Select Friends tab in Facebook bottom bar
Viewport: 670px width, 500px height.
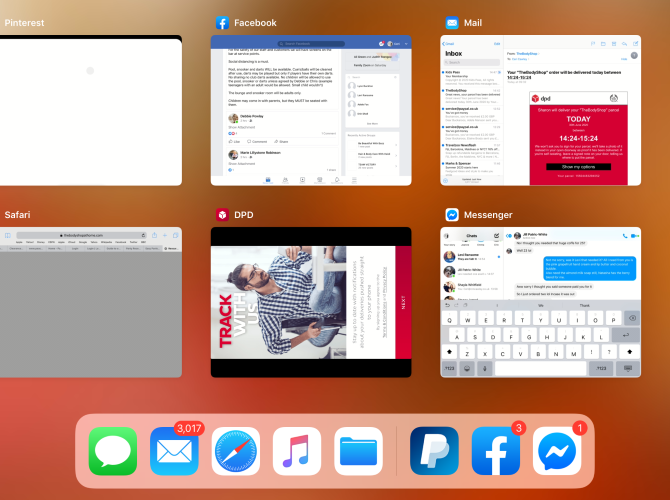click(x=285, y=180)
